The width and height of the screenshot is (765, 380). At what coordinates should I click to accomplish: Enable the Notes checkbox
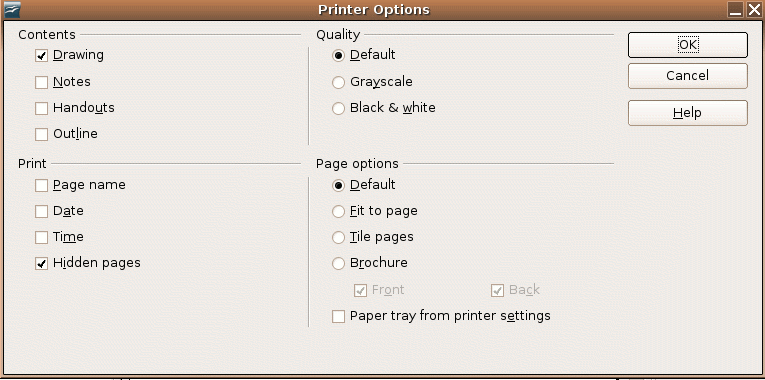coord(41,82)
